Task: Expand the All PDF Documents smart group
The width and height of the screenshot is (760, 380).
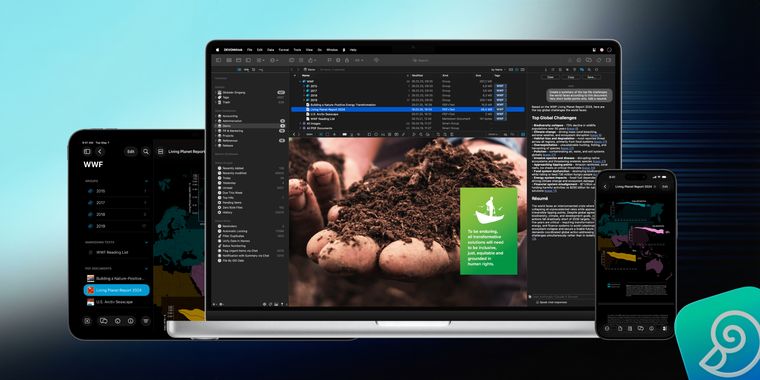Action: (300, 128)
